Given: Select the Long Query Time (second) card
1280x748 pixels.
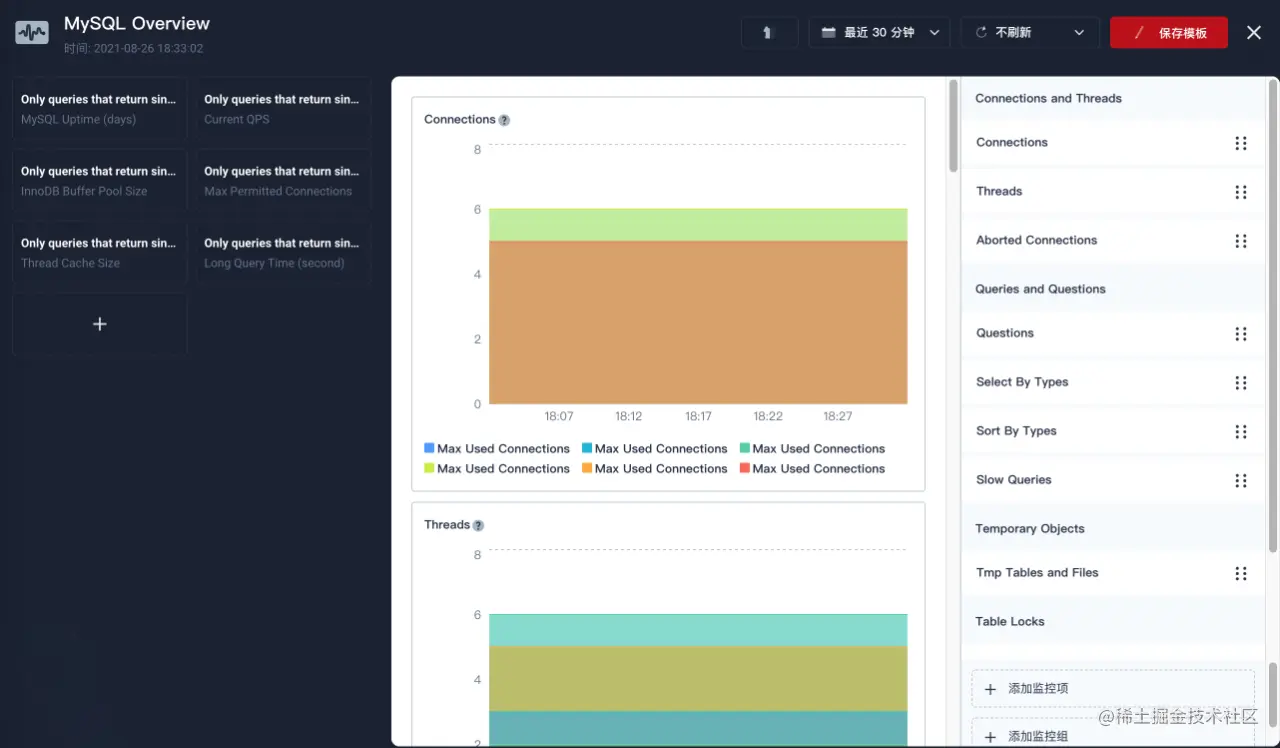Looking at the screenshot, I should tap(283, 253).
